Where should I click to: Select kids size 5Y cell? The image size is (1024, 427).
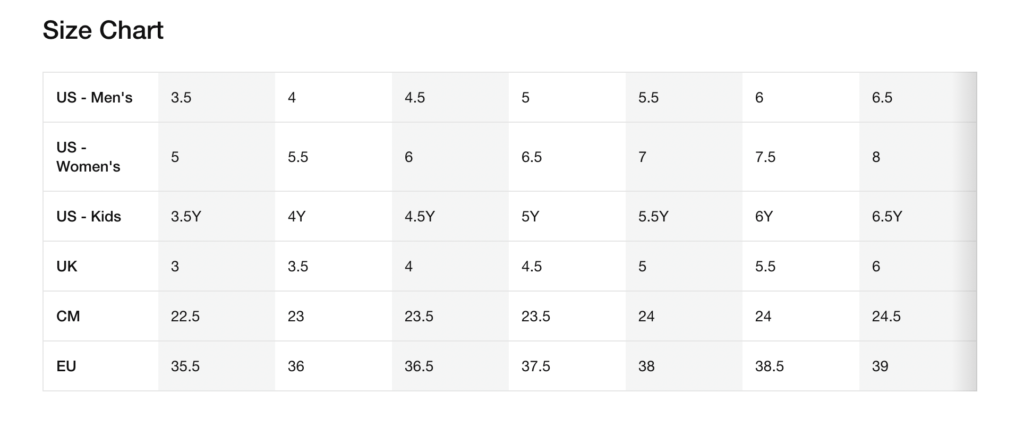[531, 216]
